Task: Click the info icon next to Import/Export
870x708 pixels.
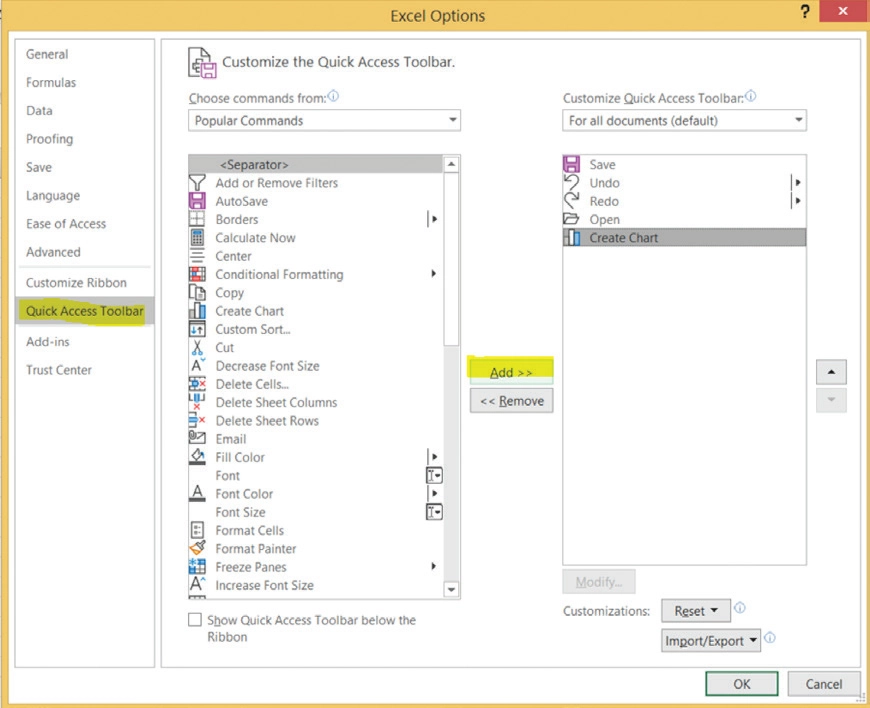Action: point(770,638)
